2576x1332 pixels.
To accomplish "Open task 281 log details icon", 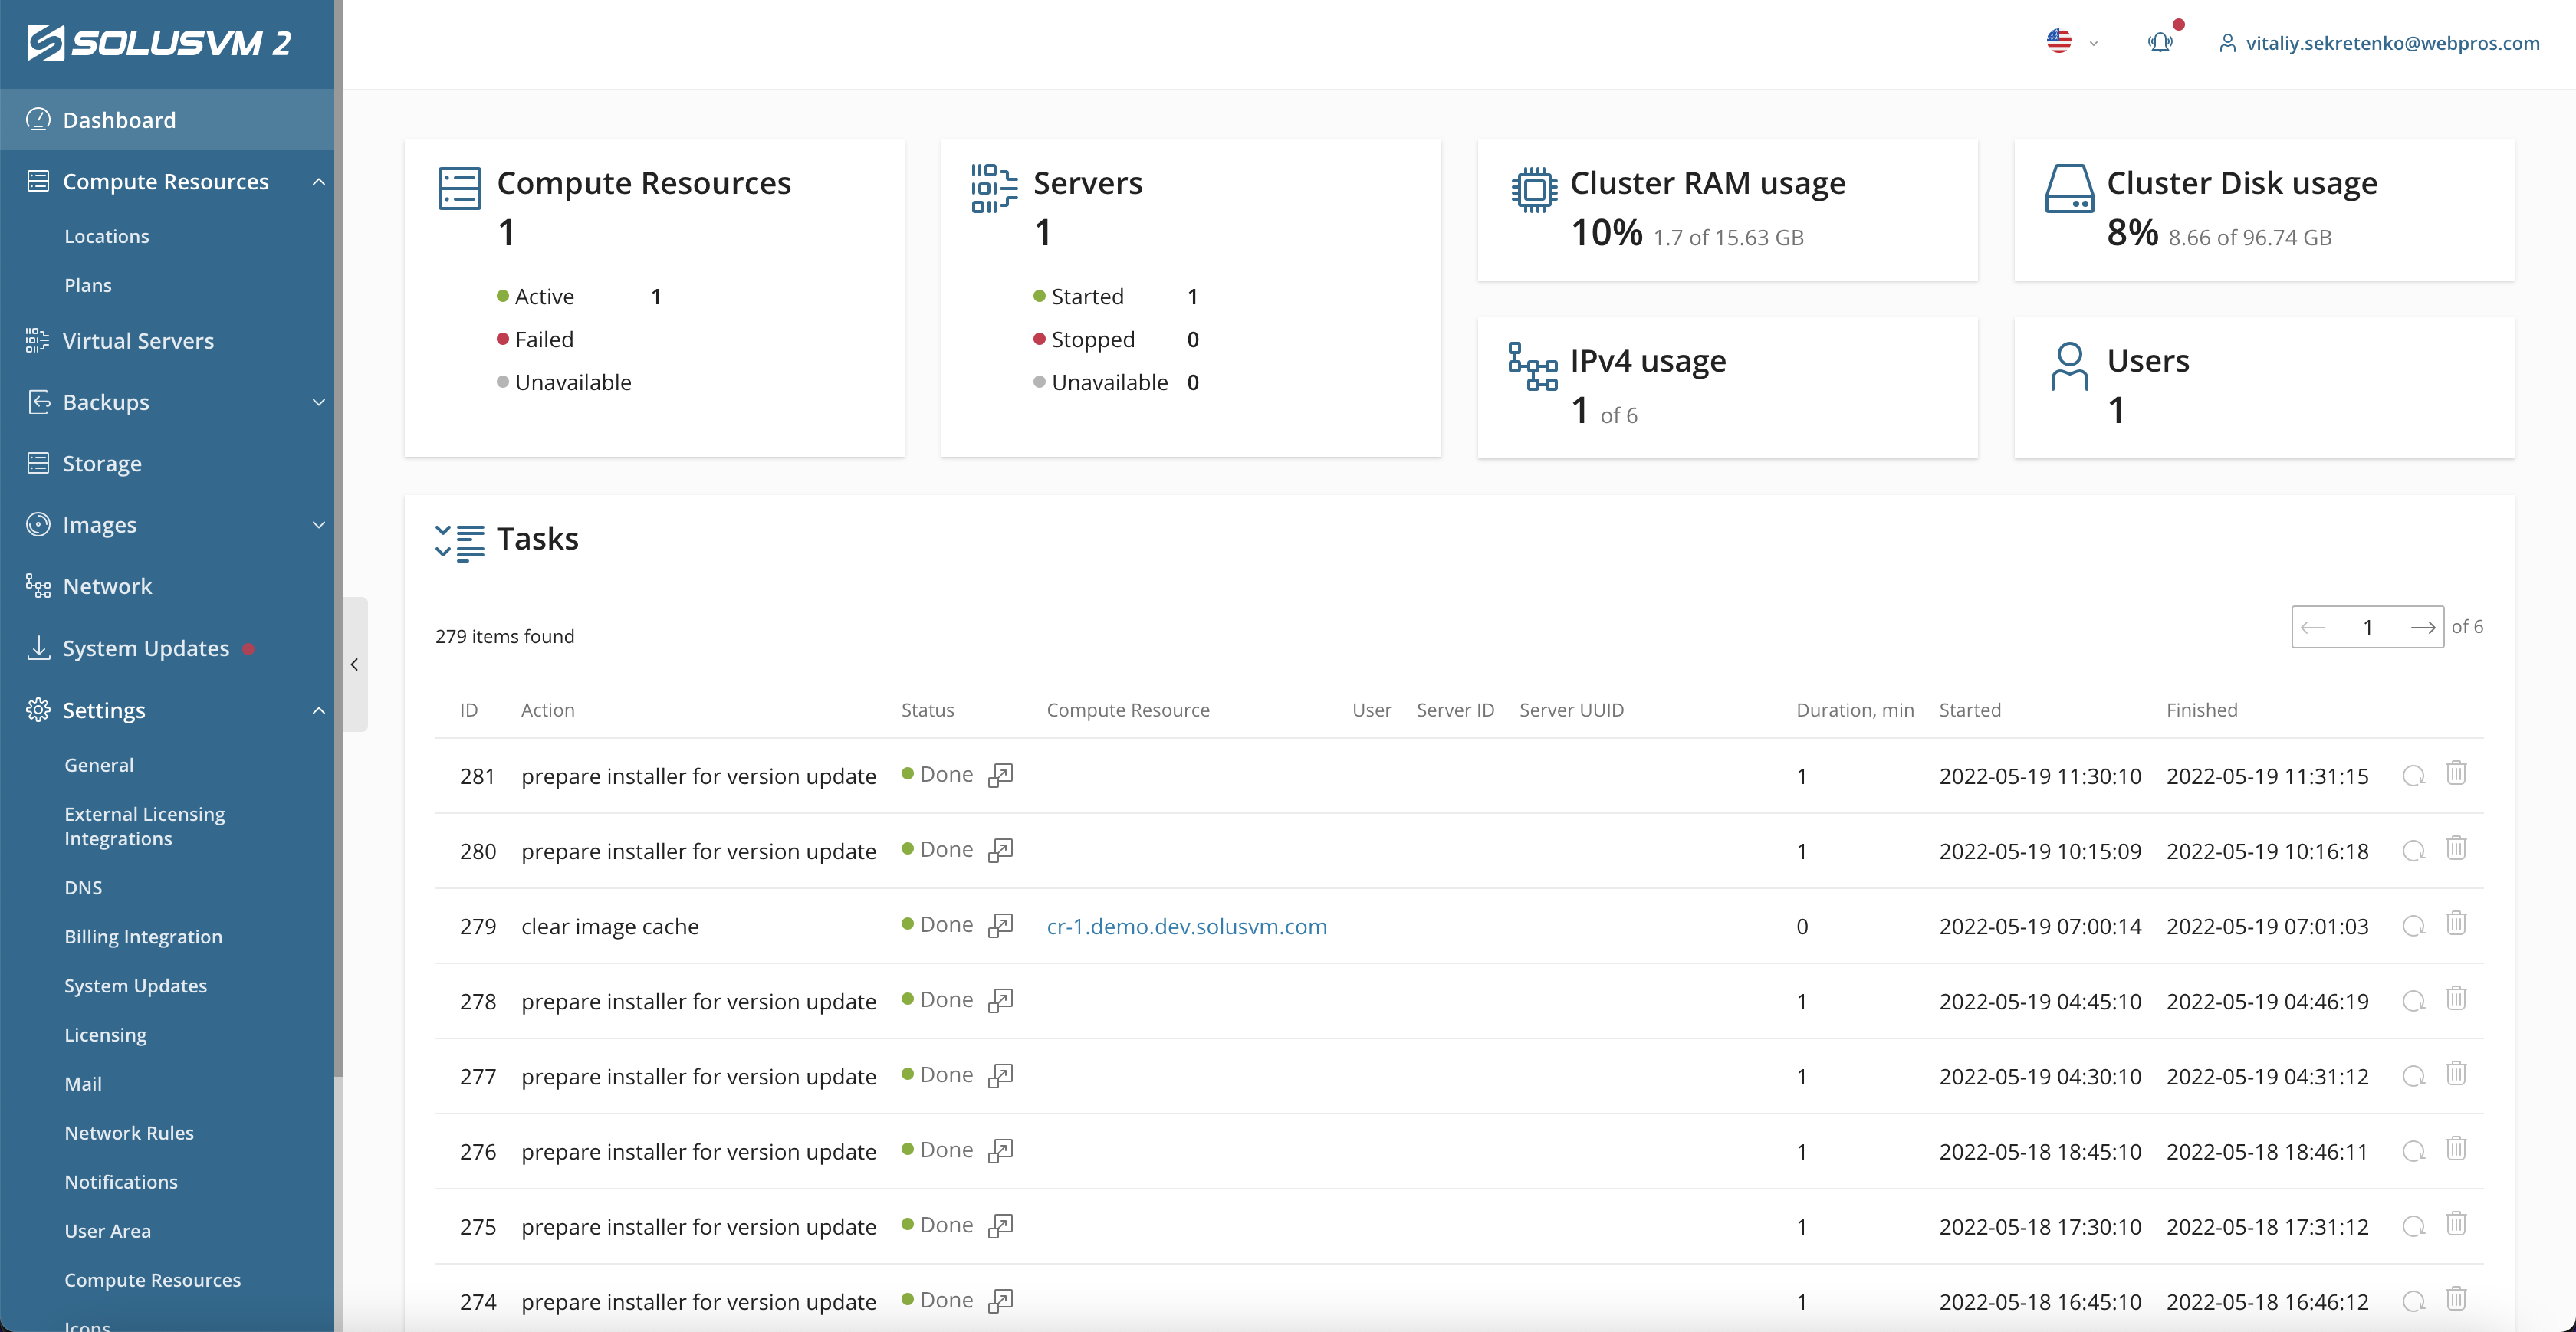I will point(1000,775).
